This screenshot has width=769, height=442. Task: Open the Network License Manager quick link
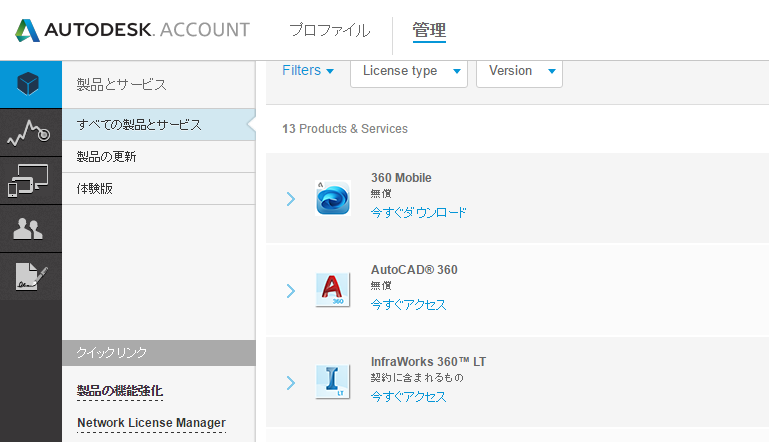tap(151, 423)
